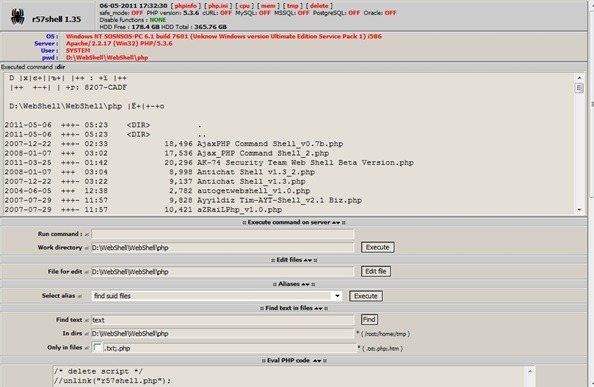This screenshot has height=387, width=594.
Task: Click the Find button
Action: pos(369,320)
